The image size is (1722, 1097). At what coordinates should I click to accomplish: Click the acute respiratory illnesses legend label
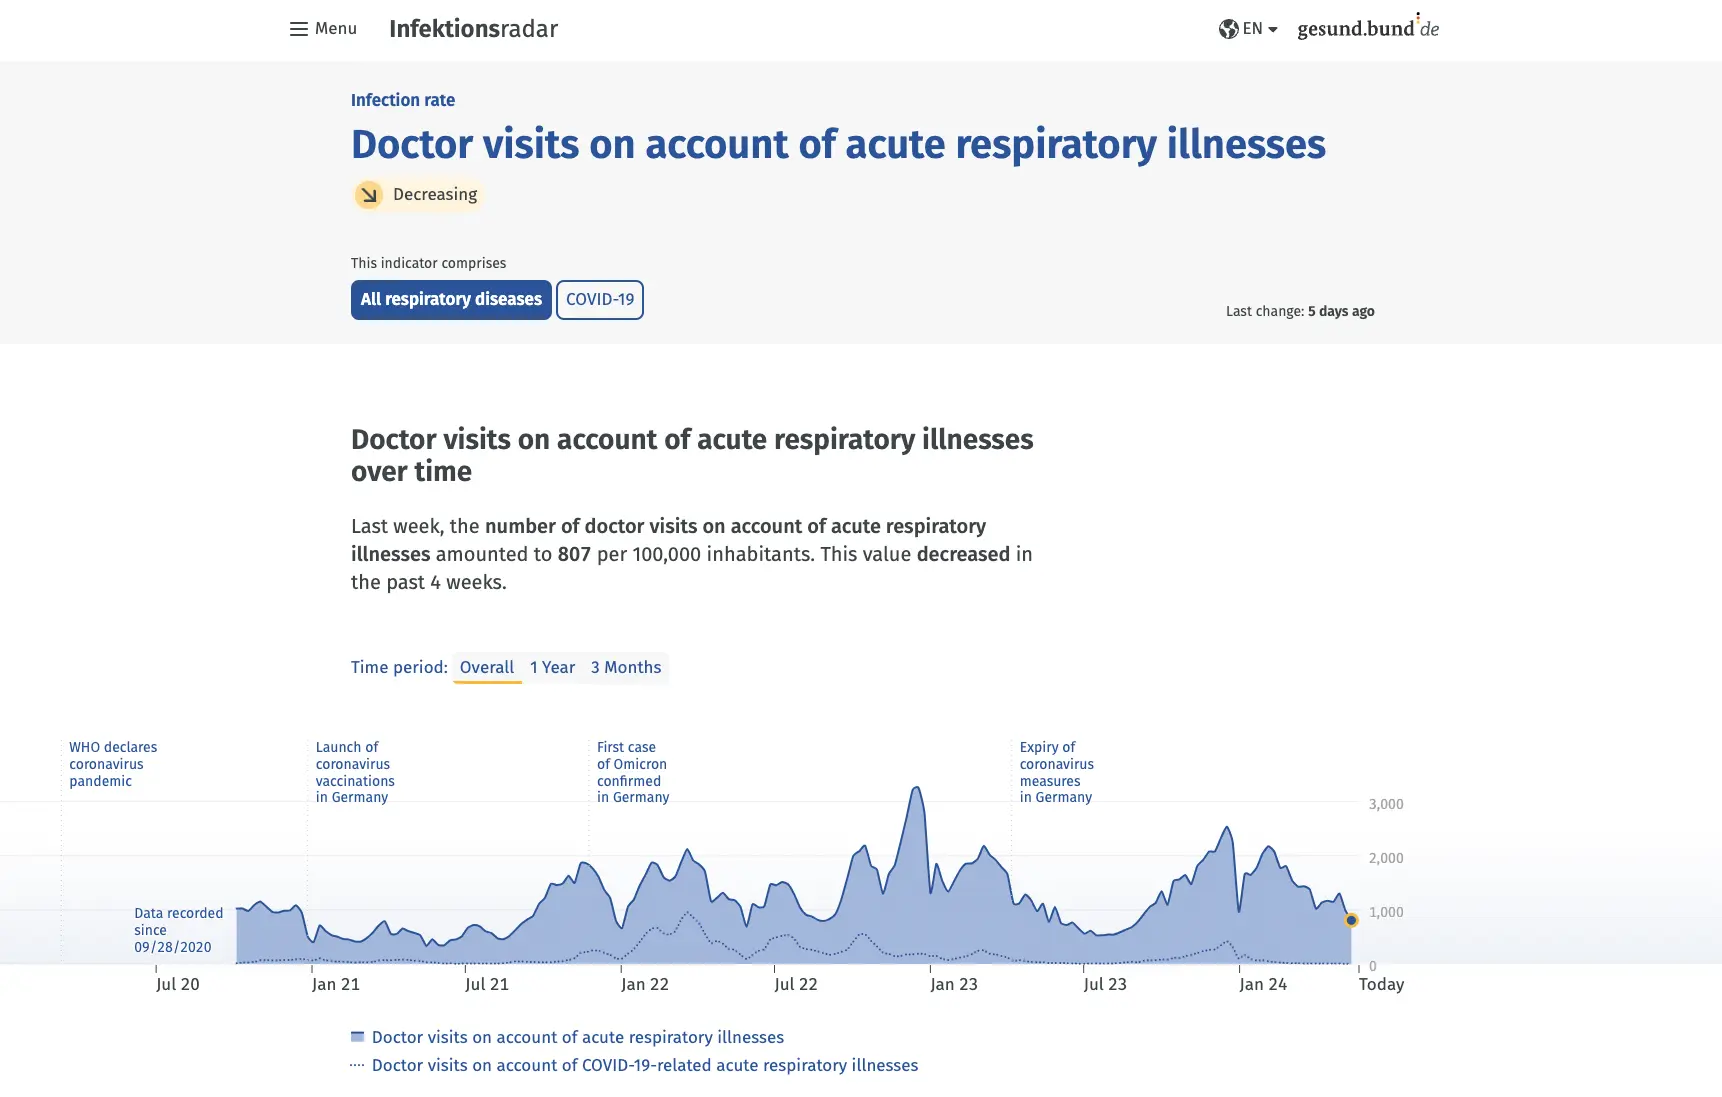point(577,1037)
